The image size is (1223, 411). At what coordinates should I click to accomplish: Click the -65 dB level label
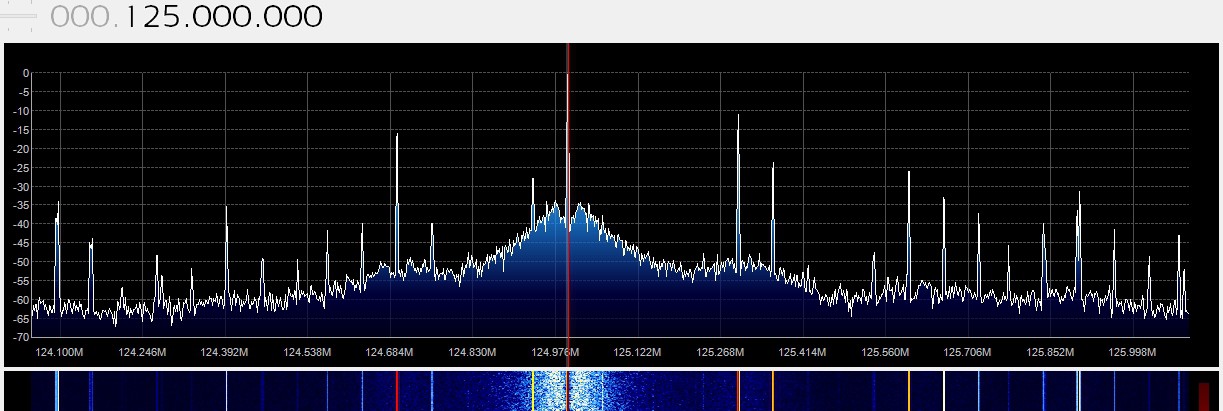(21, 319)
